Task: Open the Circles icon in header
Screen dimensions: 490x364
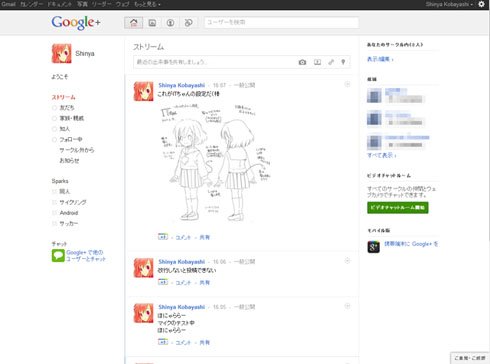Action: 188,23
